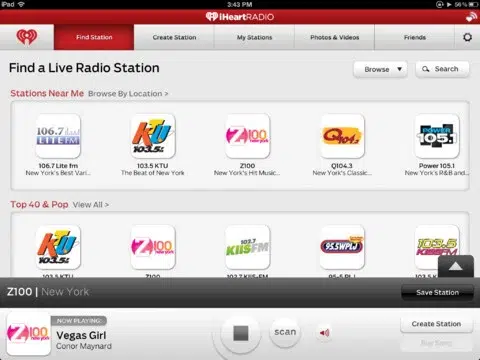Open settings gear icon
Viewport: 480px width, 360px height.
click(467, 37)
